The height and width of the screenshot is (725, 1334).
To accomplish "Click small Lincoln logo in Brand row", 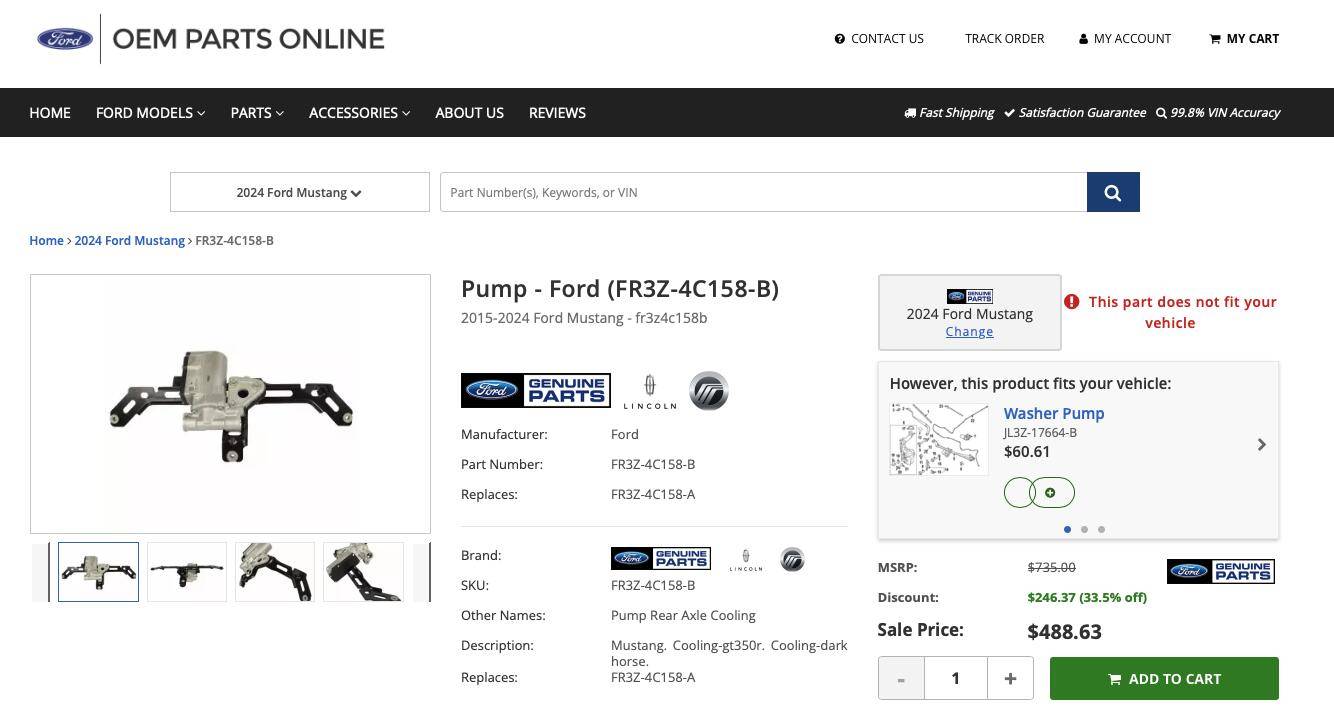I will point(745,560).
